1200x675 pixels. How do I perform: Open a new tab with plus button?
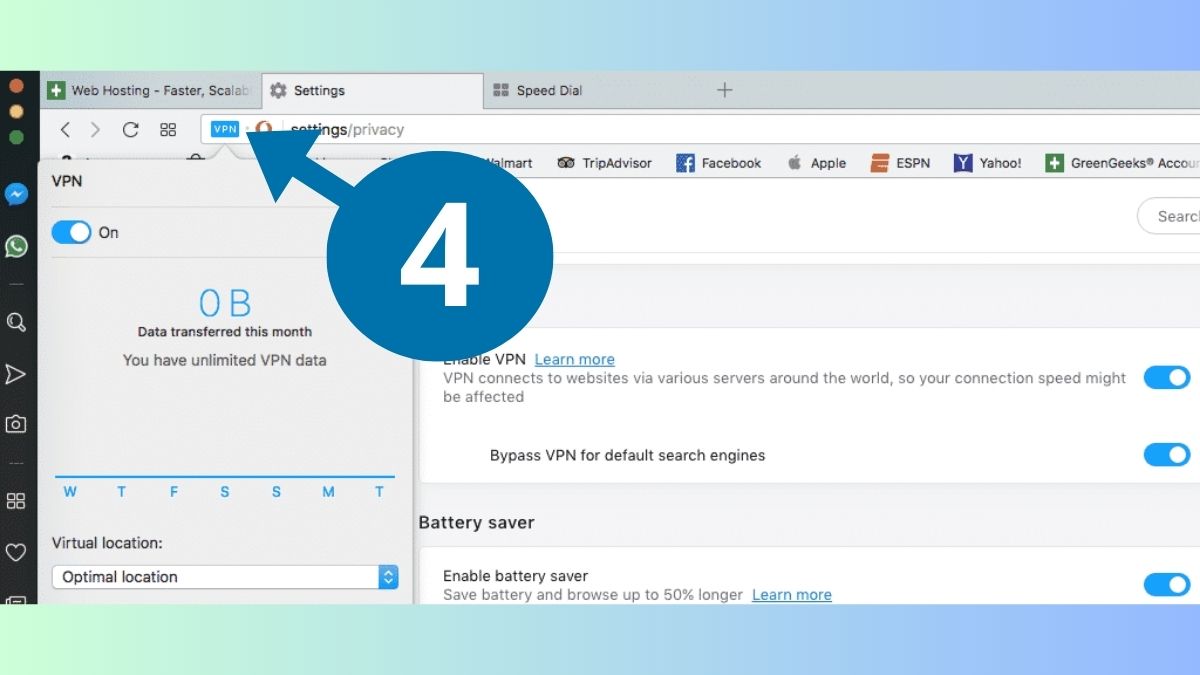pyautogui.click(x=725, y=90)
